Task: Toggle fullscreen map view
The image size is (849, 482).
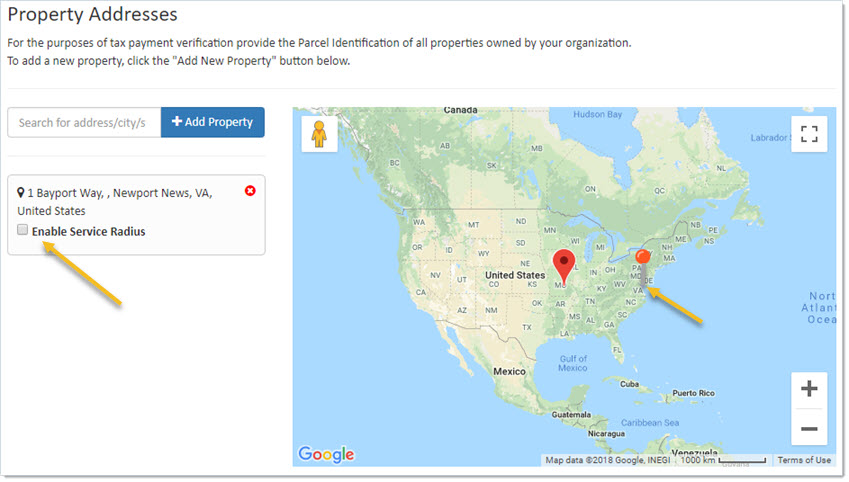Action: (x=809, y=134)
